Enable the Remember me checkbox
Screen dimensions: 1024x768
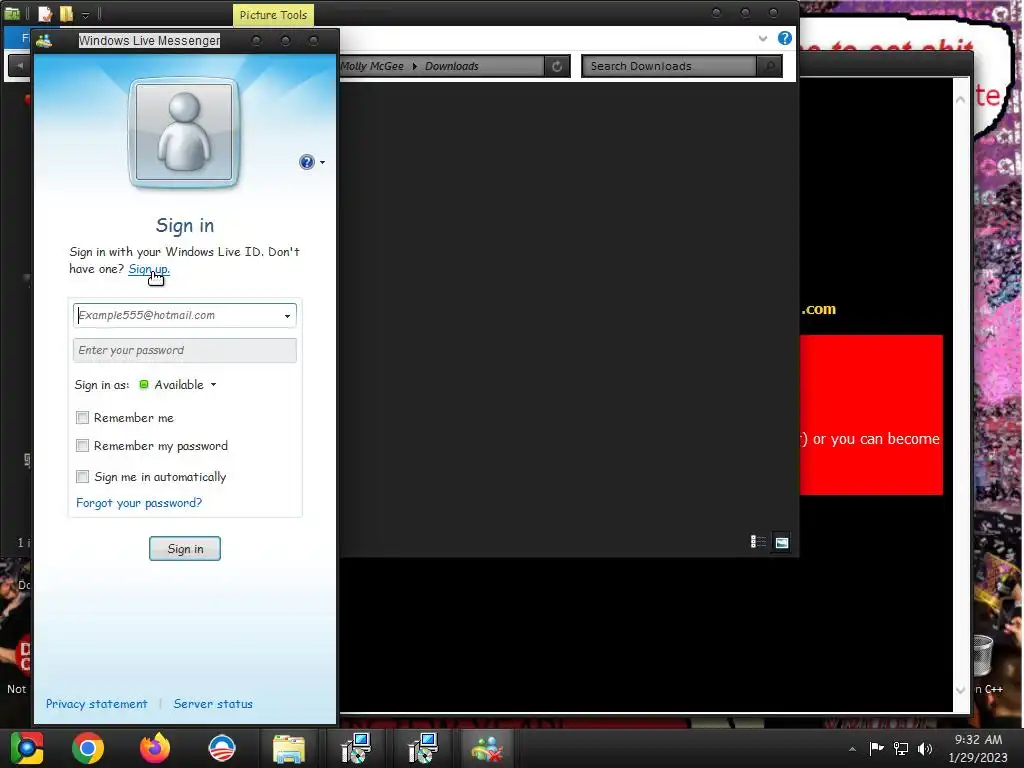(82, 417)
